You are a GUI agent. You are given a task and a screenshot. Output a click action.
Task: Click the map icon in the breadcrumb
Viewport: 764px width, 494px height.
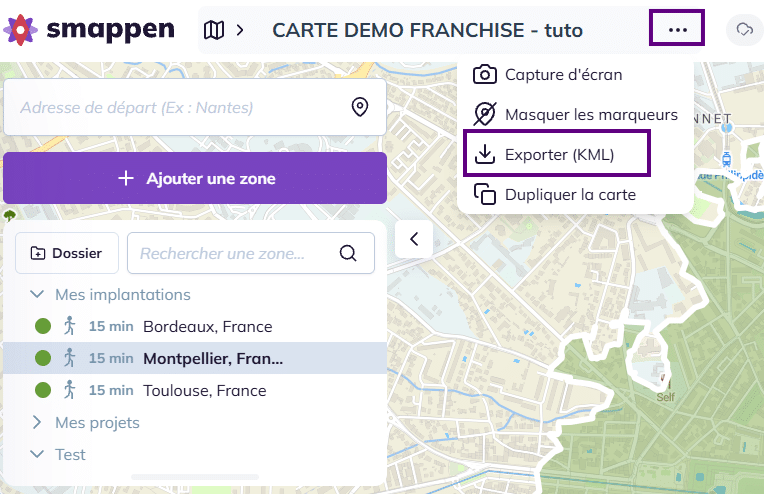214,30
